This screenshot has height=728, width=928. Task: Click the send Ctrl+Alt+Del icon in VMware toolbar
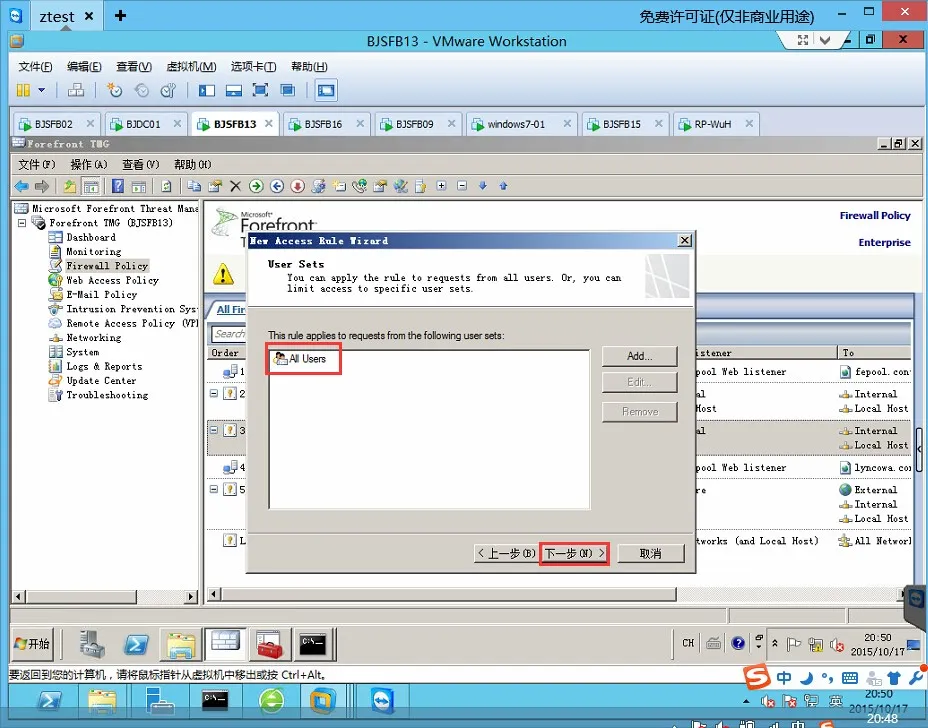[x=76, y=91]
